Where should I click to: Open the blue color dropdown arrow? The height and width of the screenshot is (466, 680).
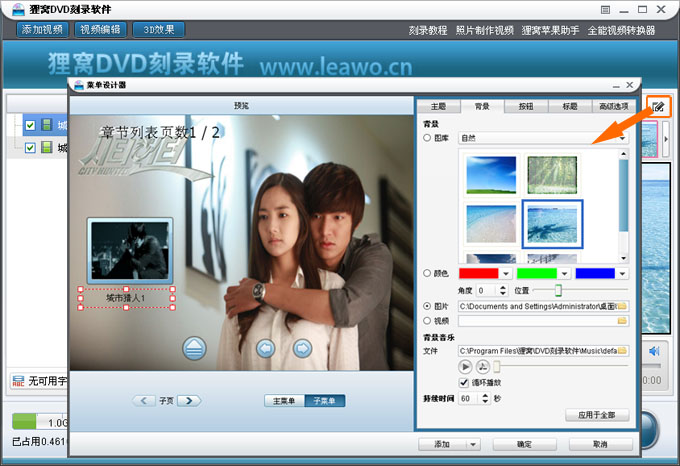point(622,274)
